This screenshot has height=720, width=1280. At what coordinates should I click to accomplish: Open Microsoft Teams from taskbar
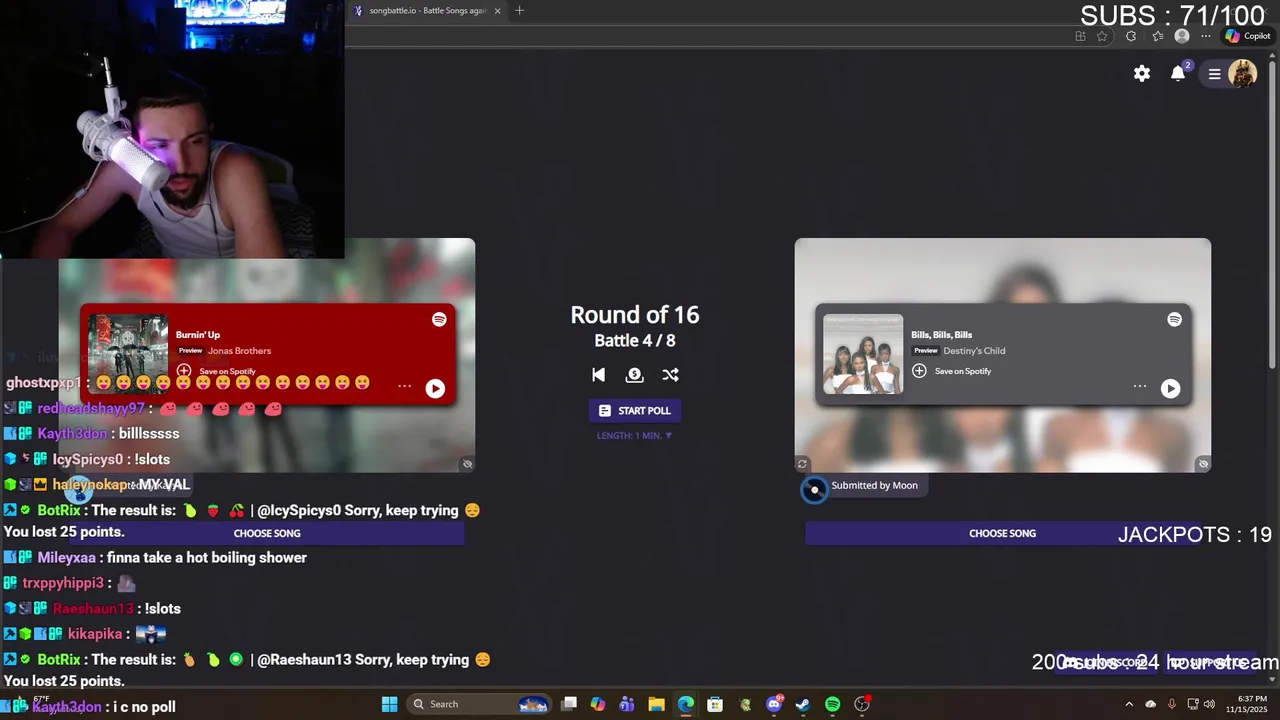click(x=627, y=704)
